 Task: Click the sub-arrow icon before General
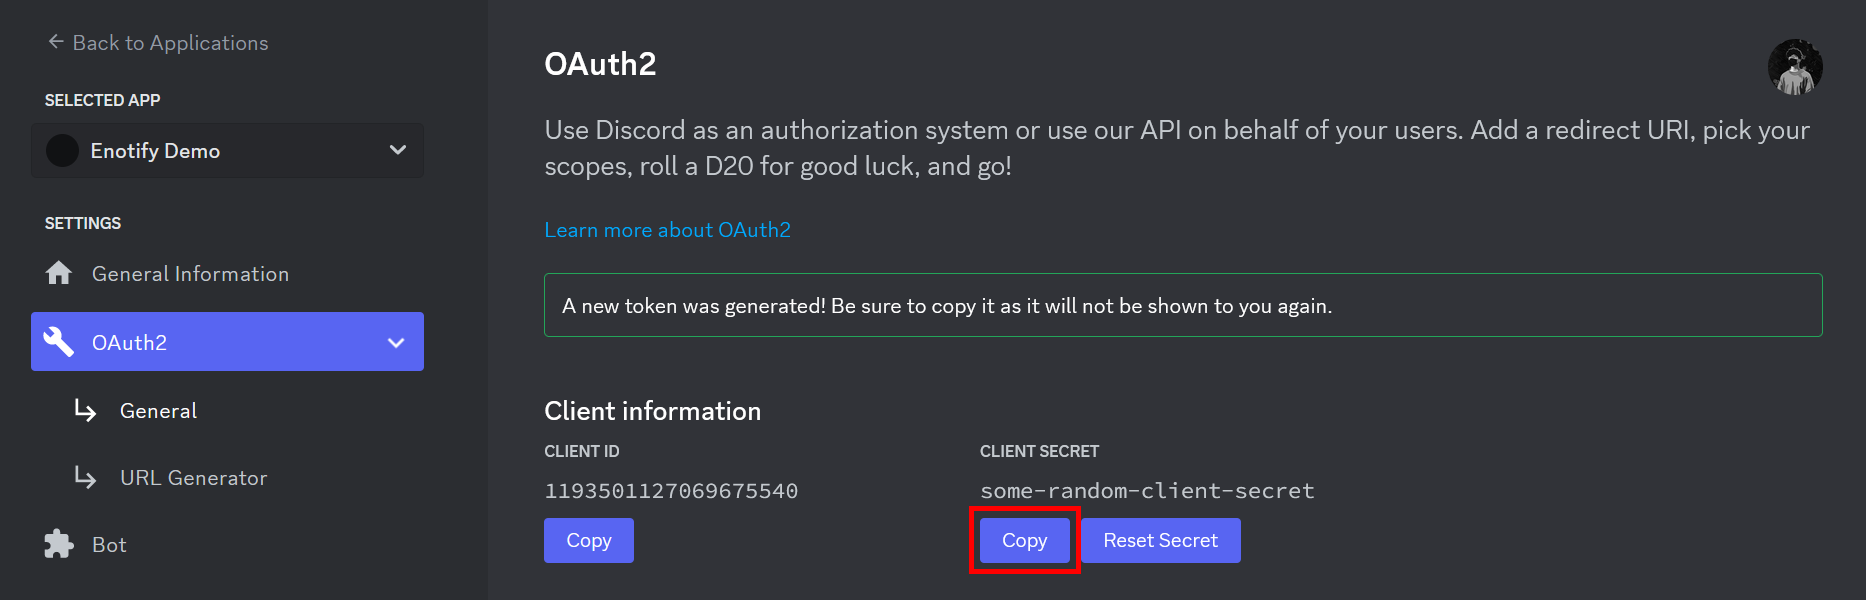[86, 411]
